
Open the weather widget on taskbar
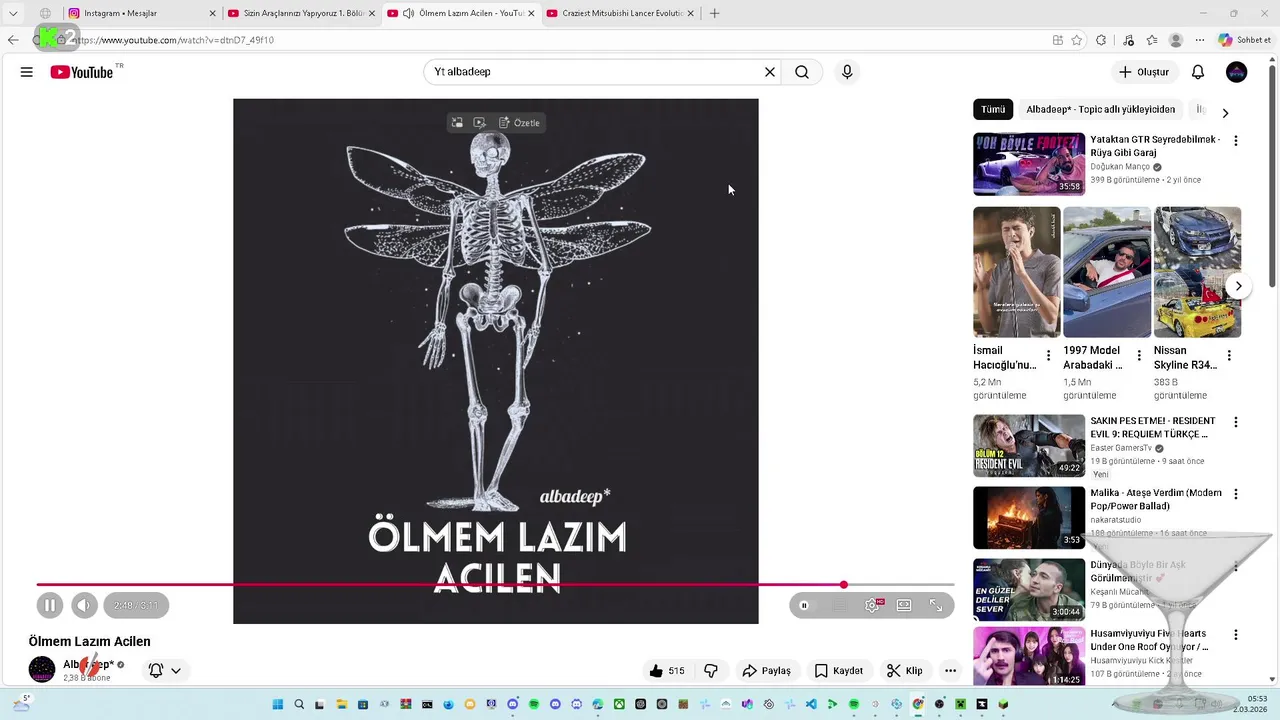[x=22, y=704]
